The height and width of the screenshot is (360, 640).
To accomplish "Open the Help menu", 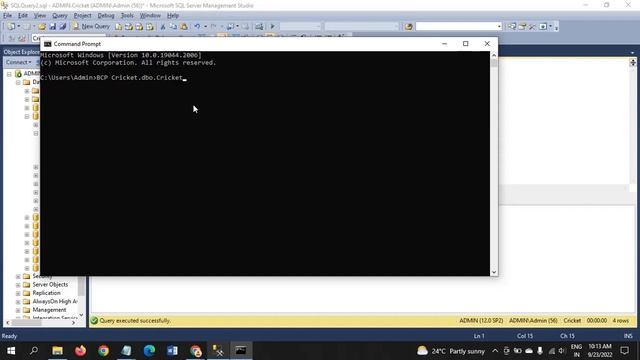I will (x=173, y=16).
